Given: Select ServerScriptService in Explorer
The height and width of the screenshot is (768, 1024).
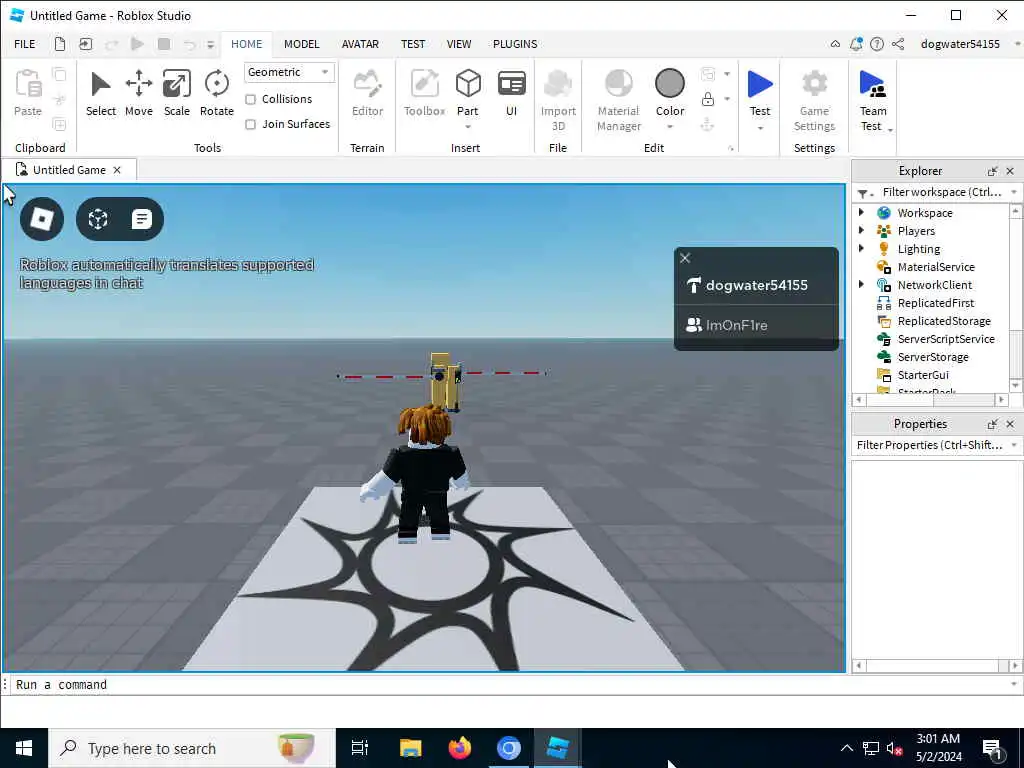Looking at the screenshot, I should 946,338.
